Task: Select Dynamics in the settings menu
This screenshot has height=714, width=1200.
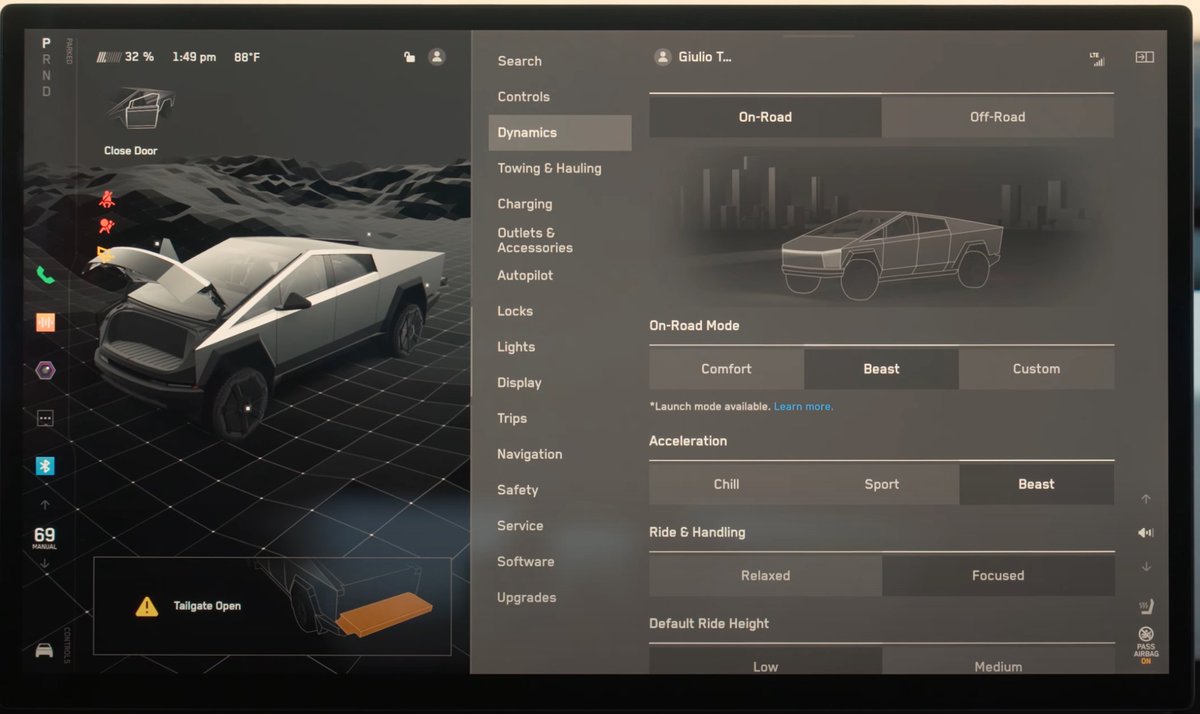Action: pyautogui.click(x=560, y=132)
